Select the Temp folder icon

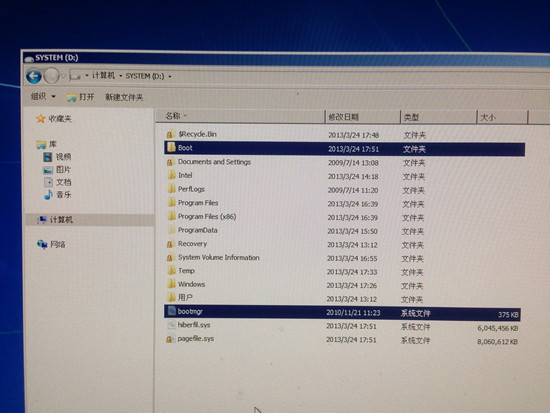point(172,270)
